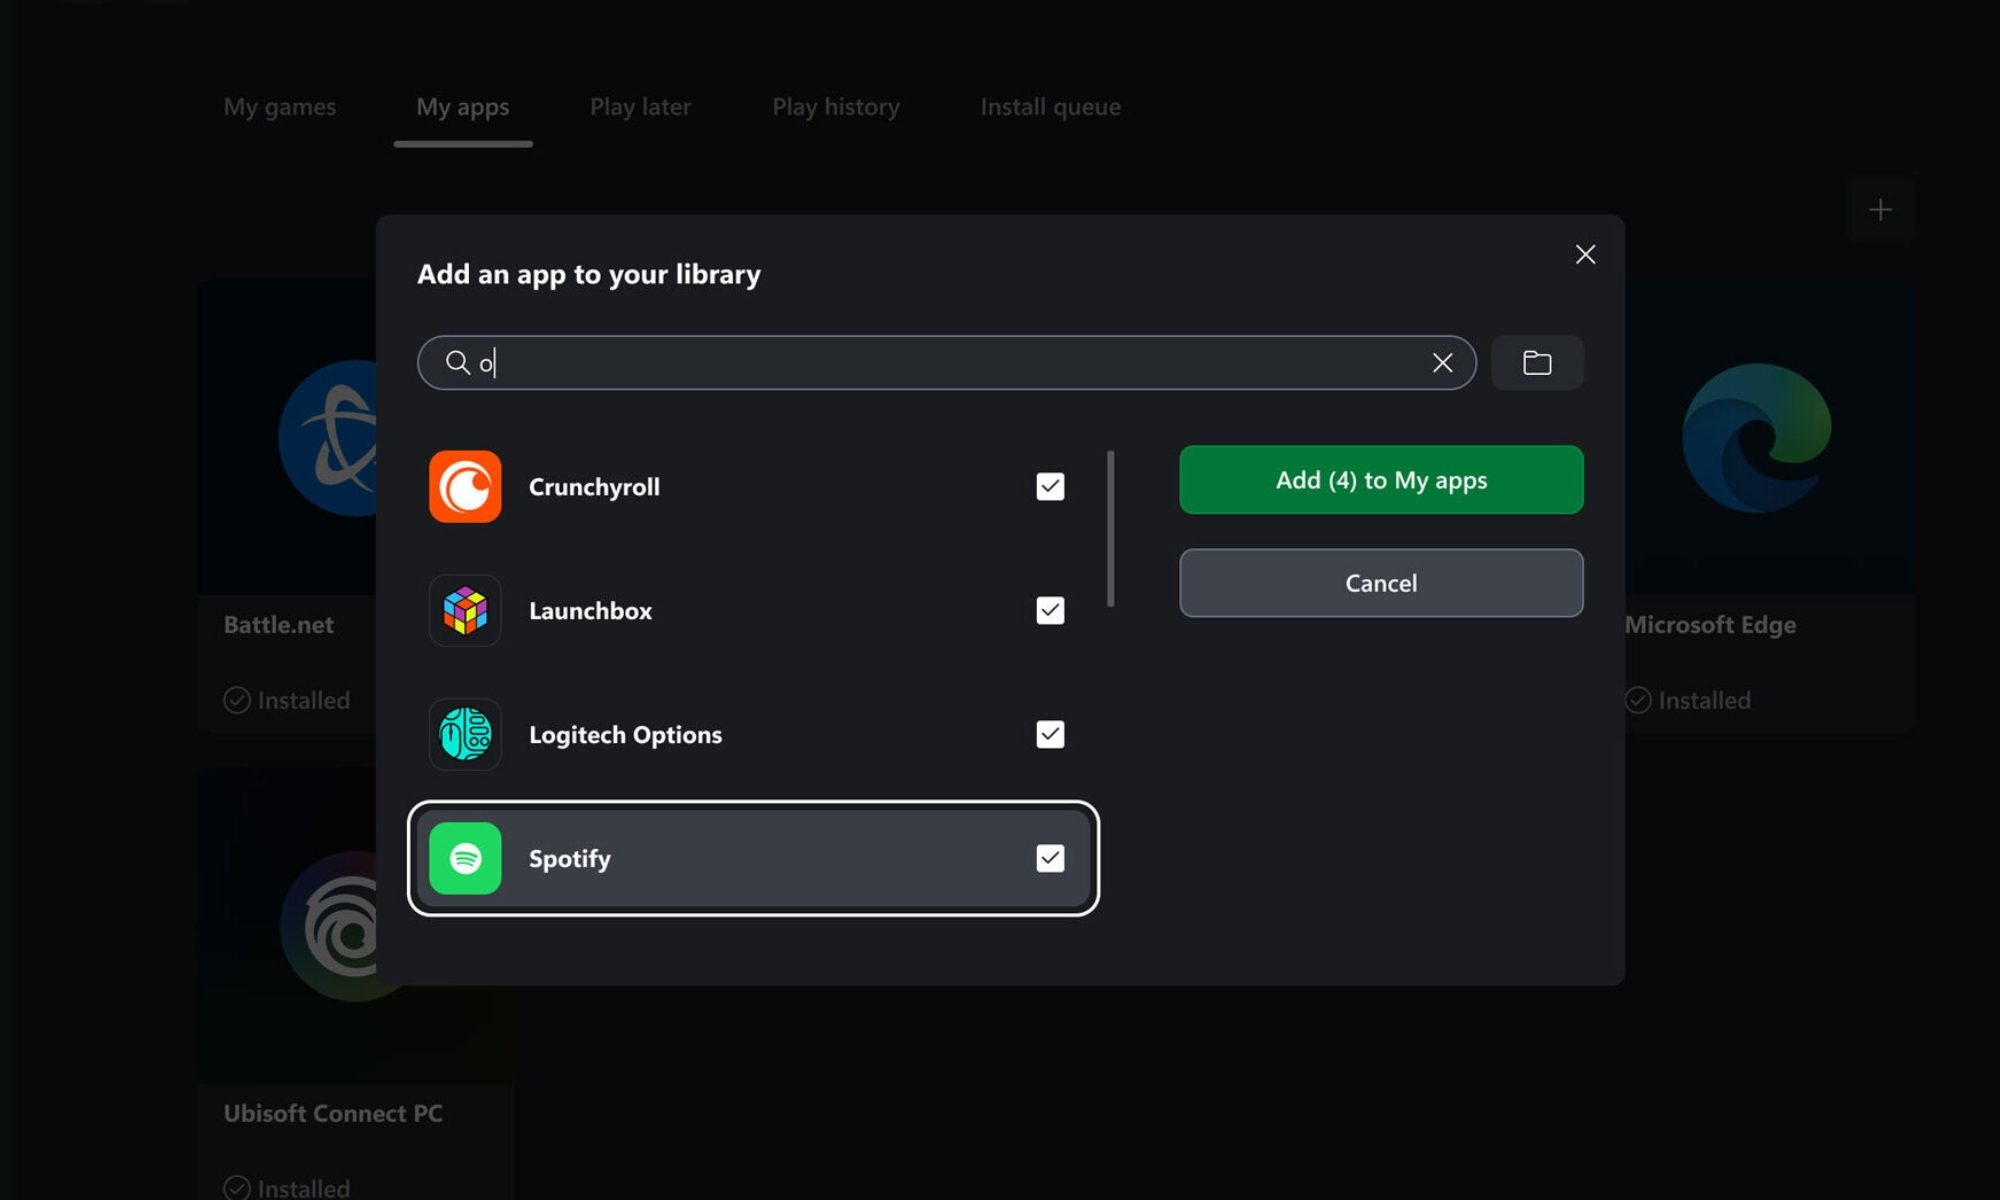Open the Play later tab

click(x=640, y=107)
